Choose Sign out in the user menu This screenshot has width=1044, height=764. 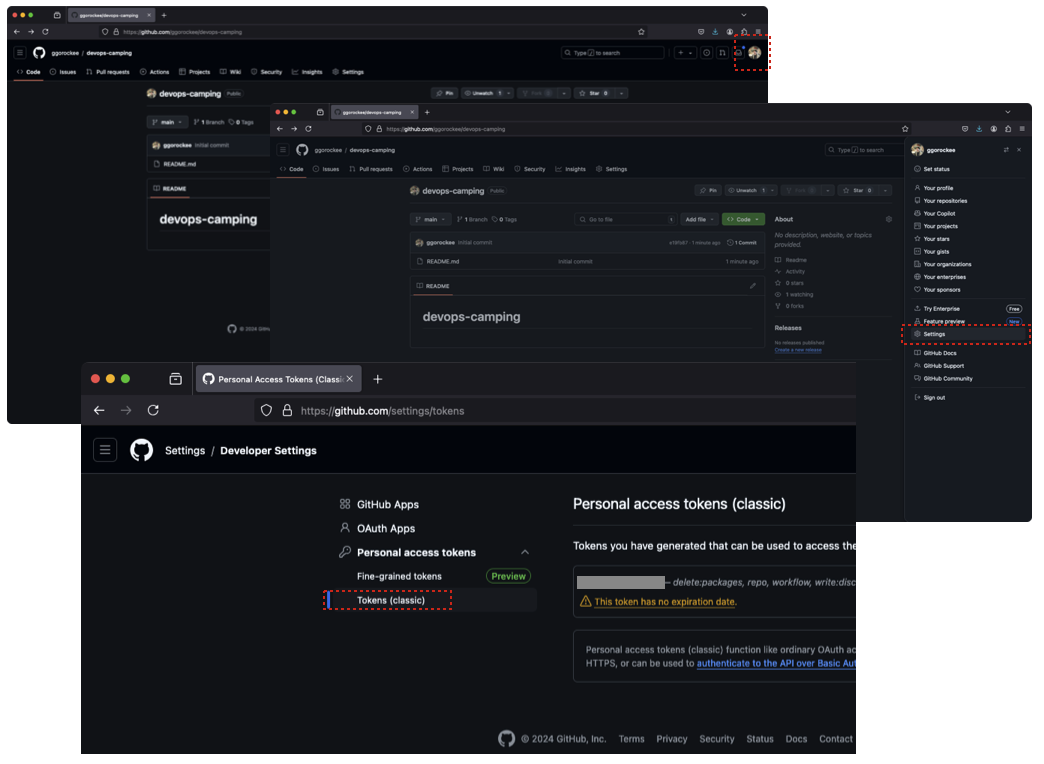pos(934,398)
